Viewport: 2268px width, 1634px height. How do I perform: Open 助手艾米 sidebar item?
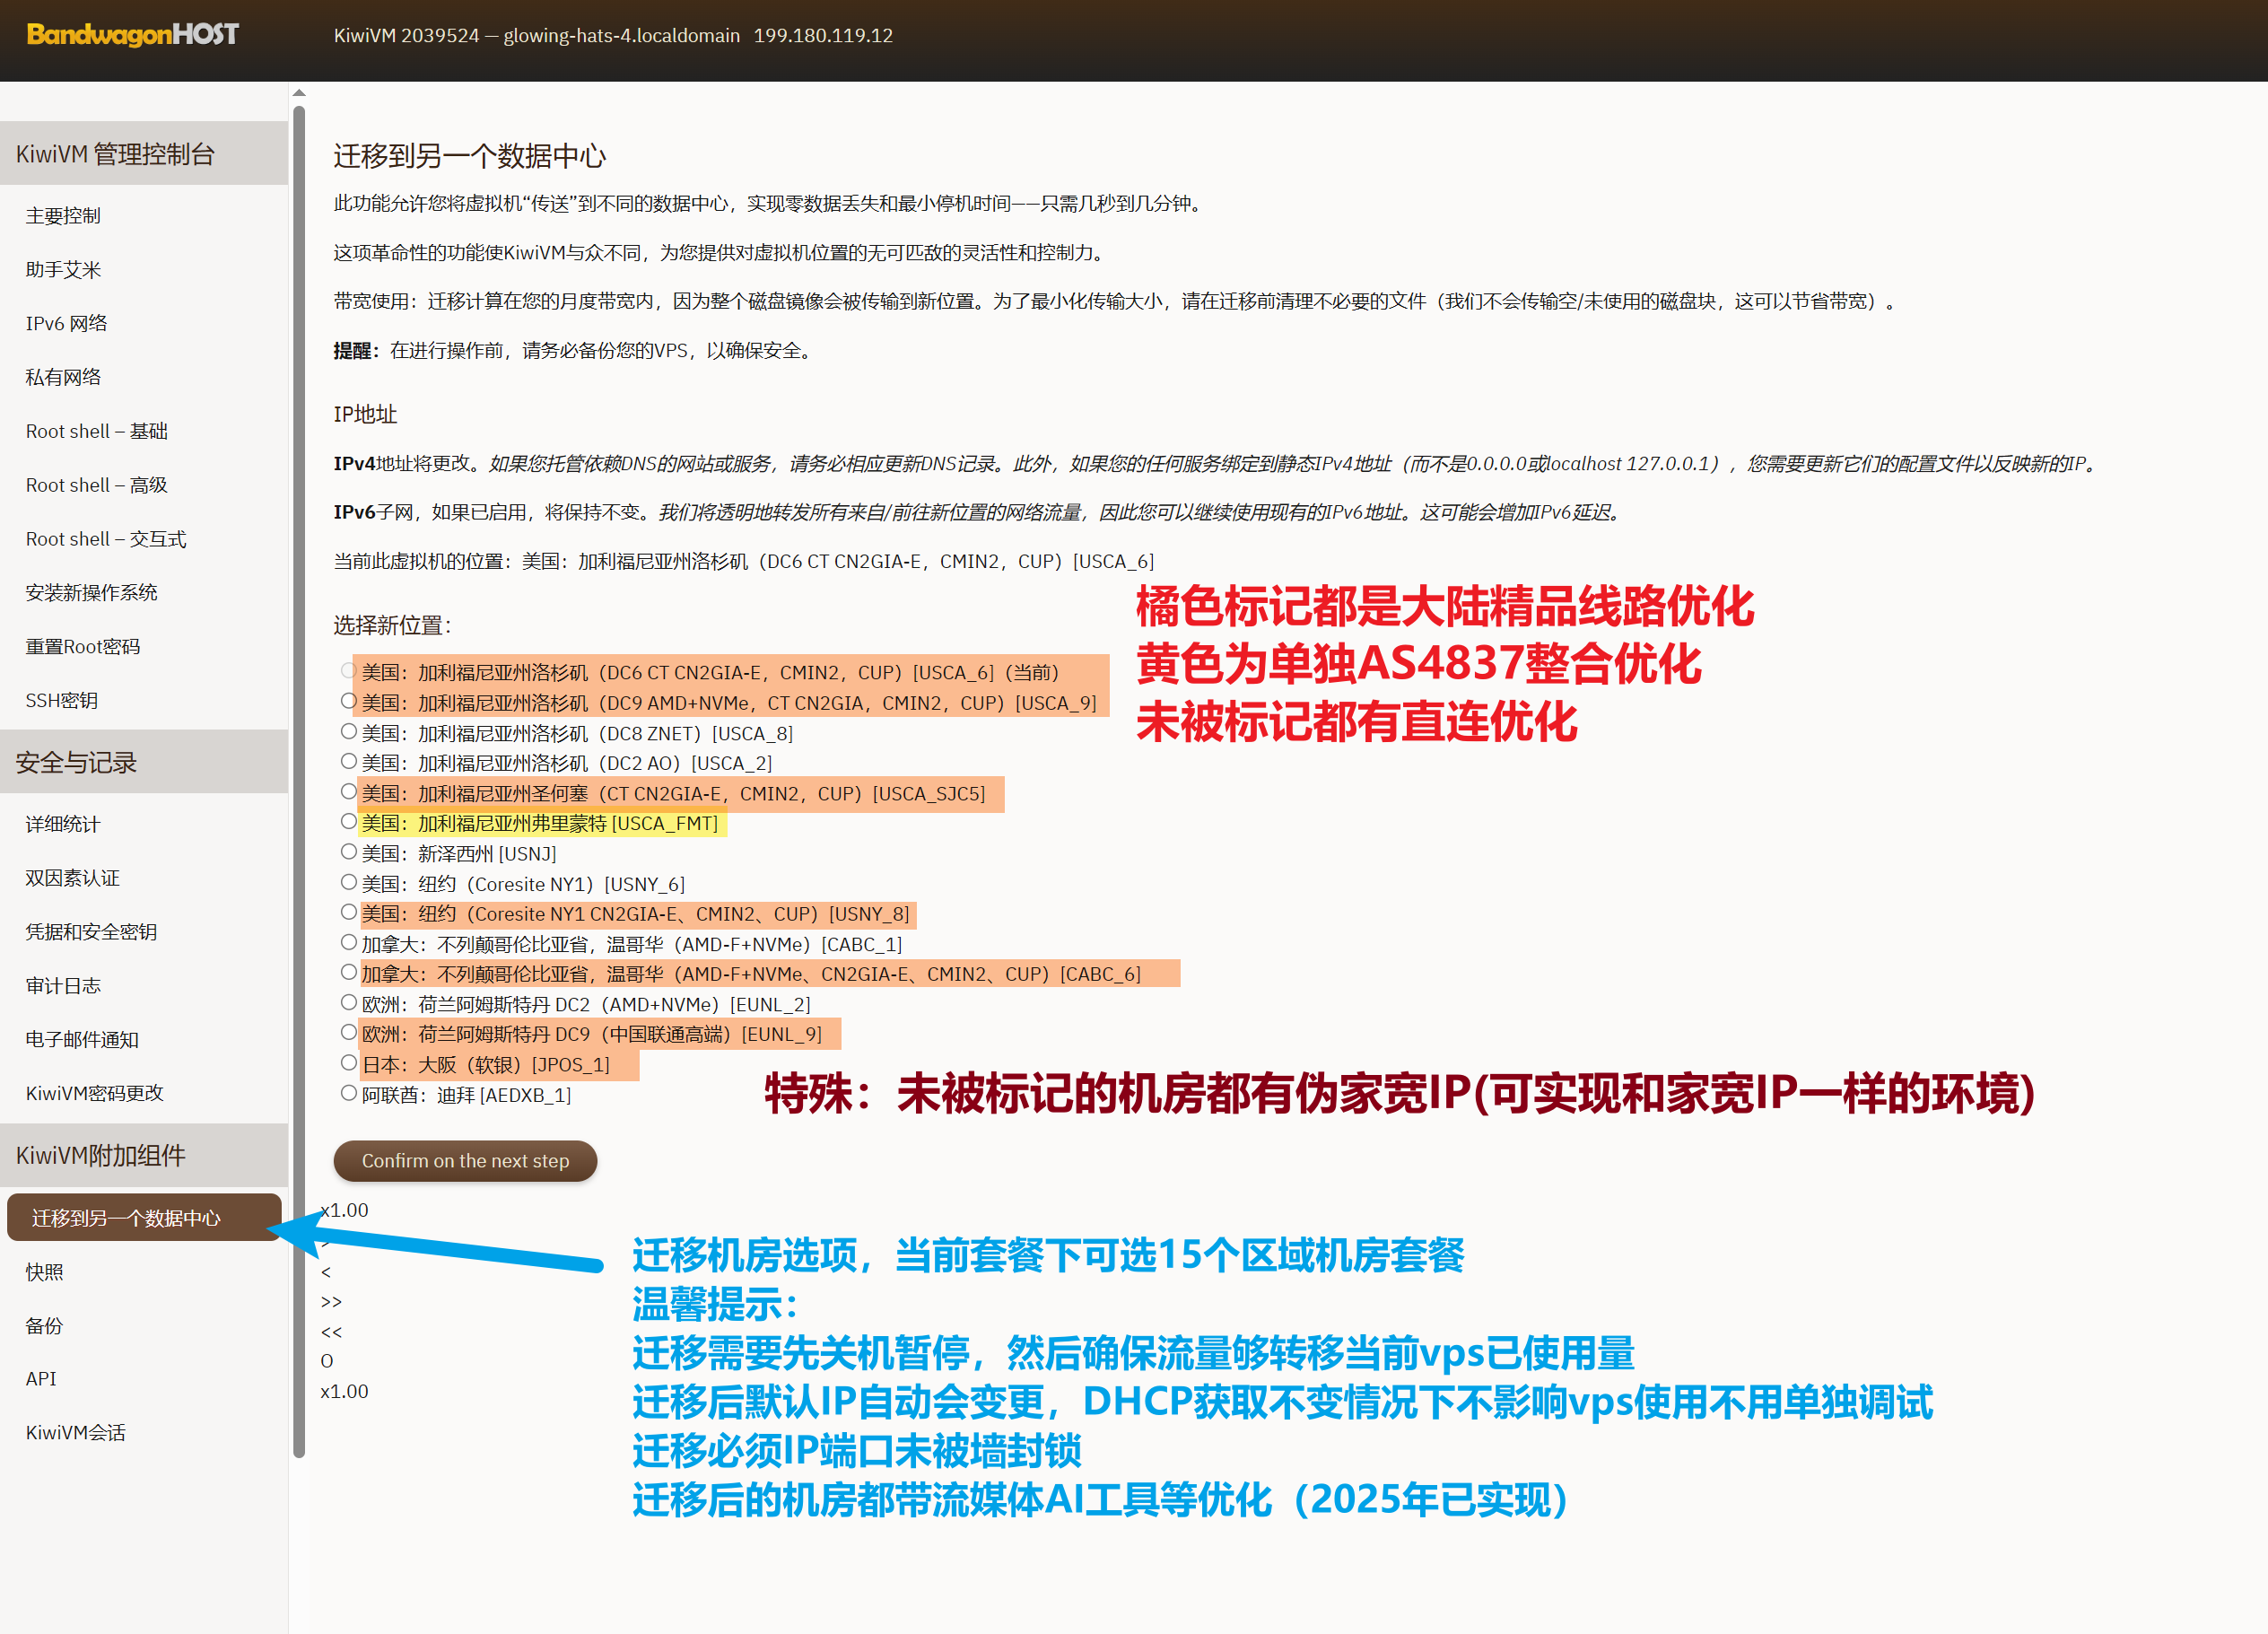[x=63, y=270]
